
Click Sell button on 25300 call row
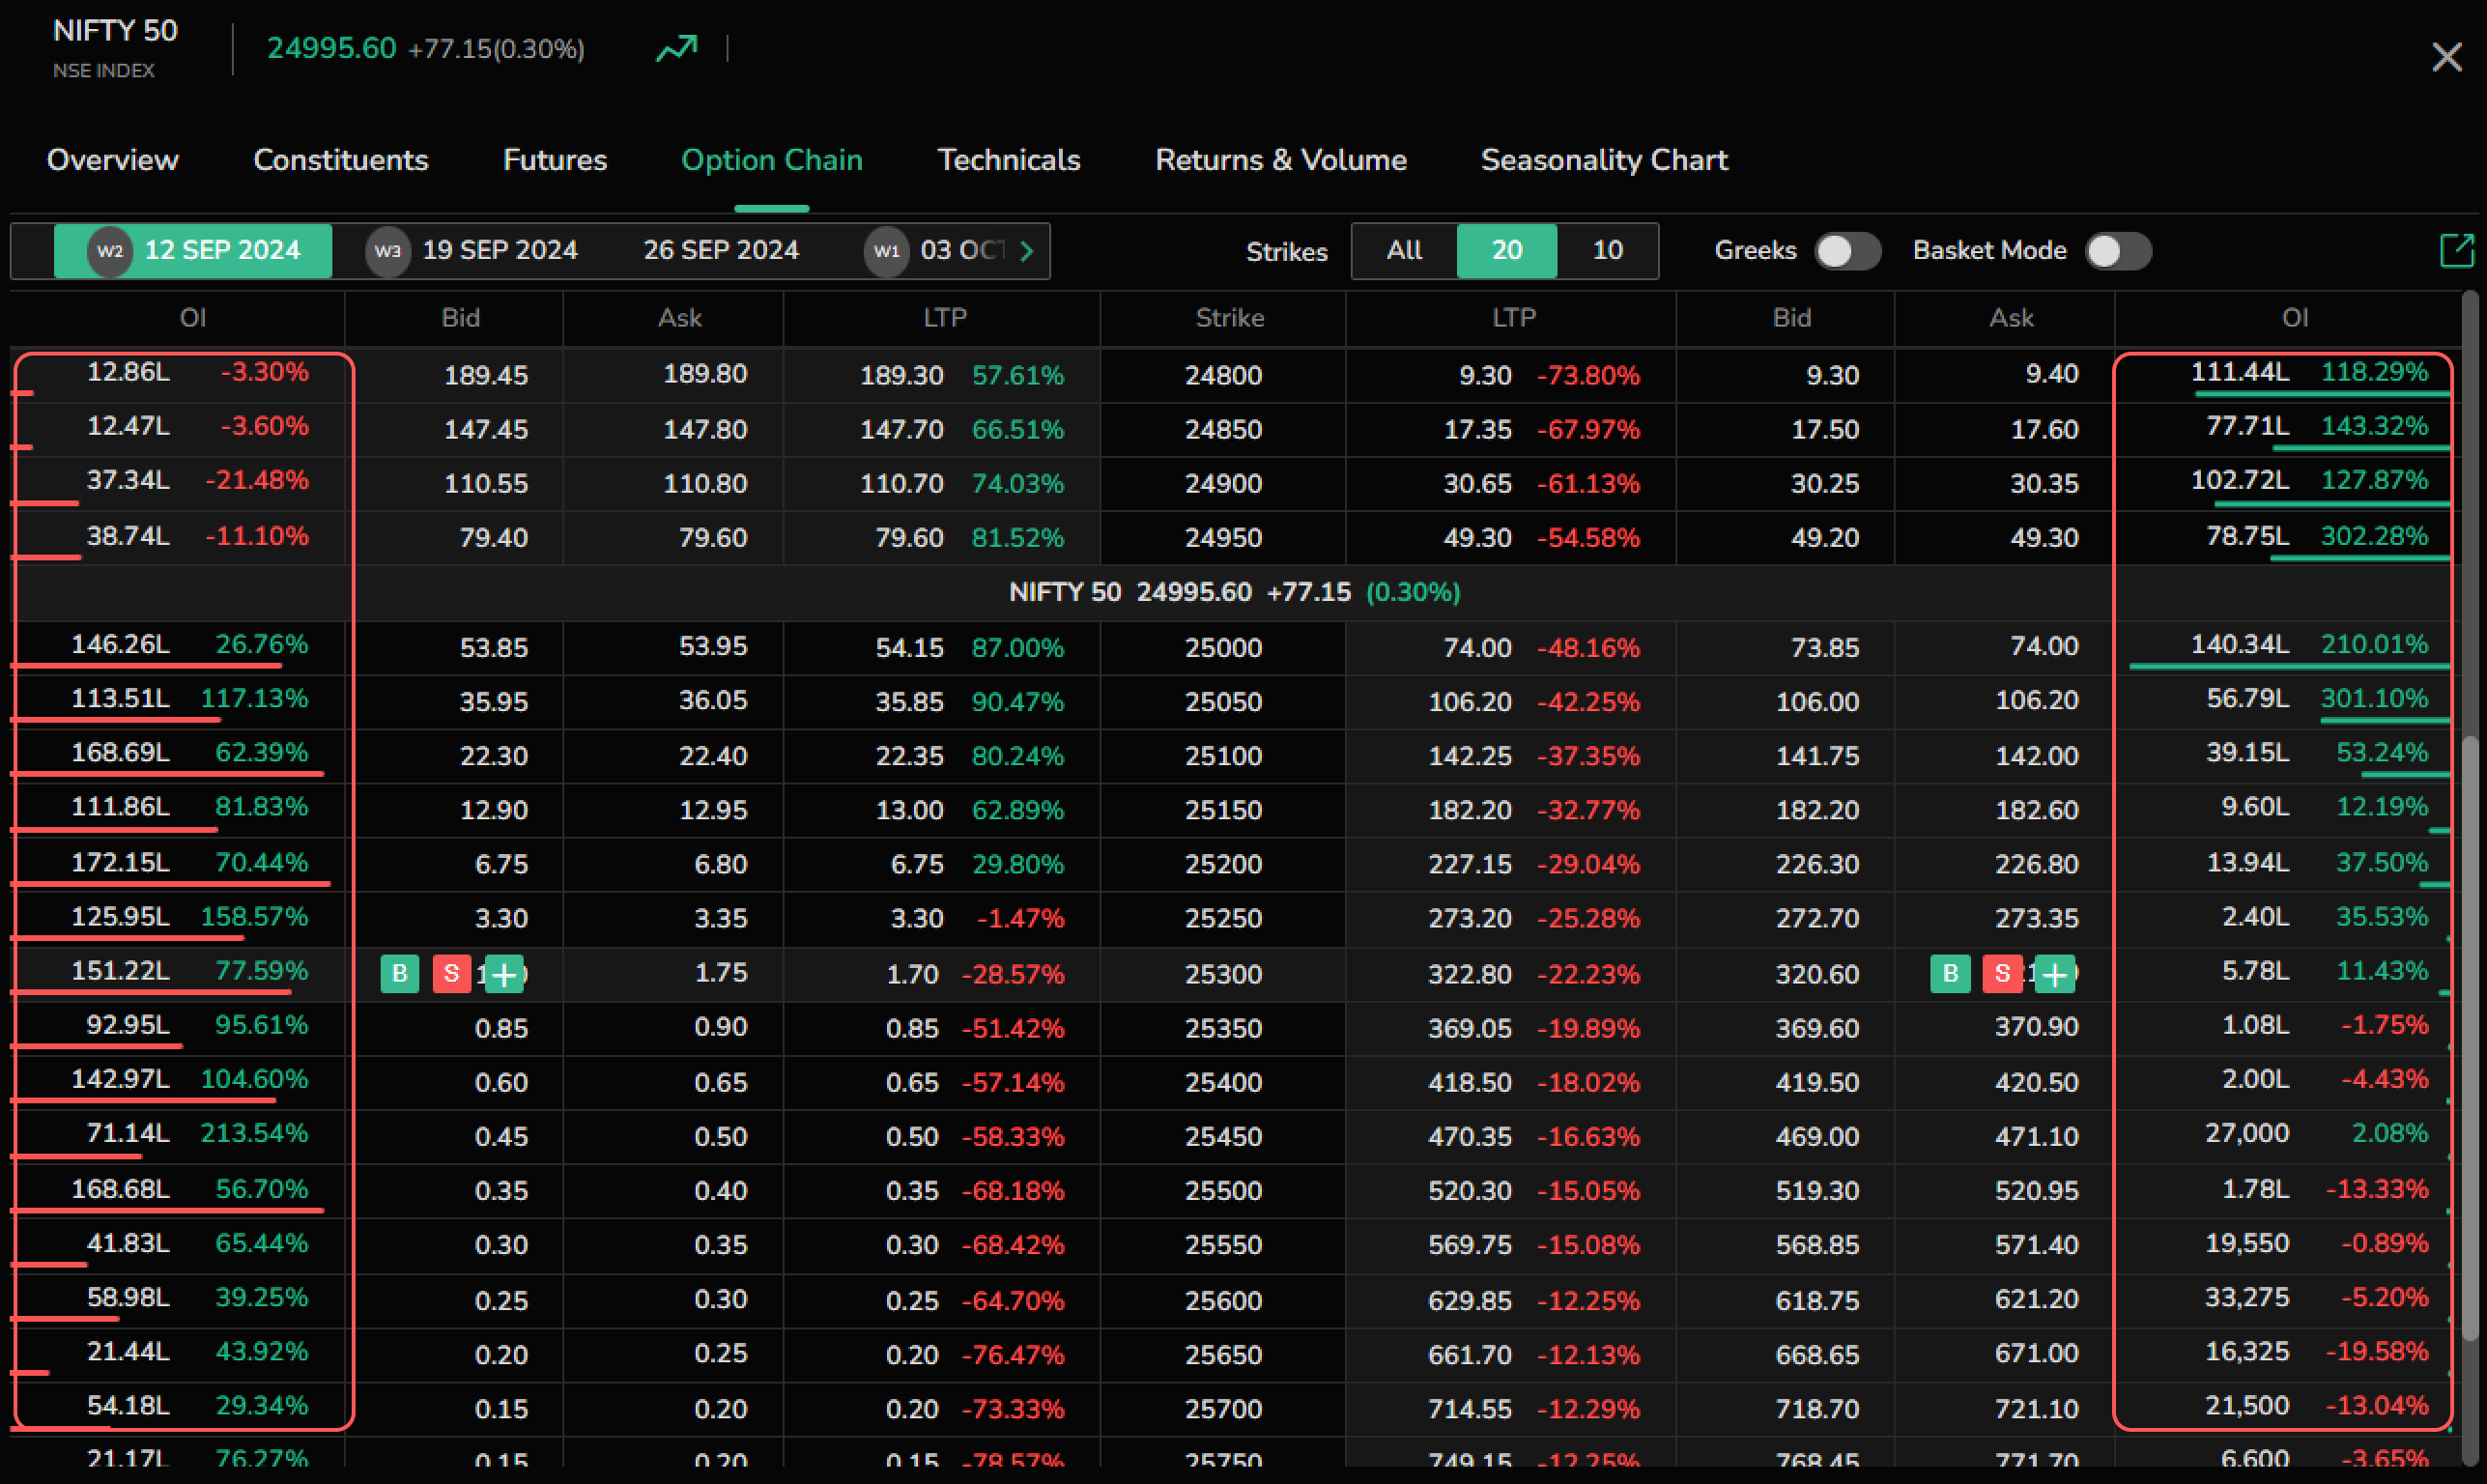pos(451,973)
